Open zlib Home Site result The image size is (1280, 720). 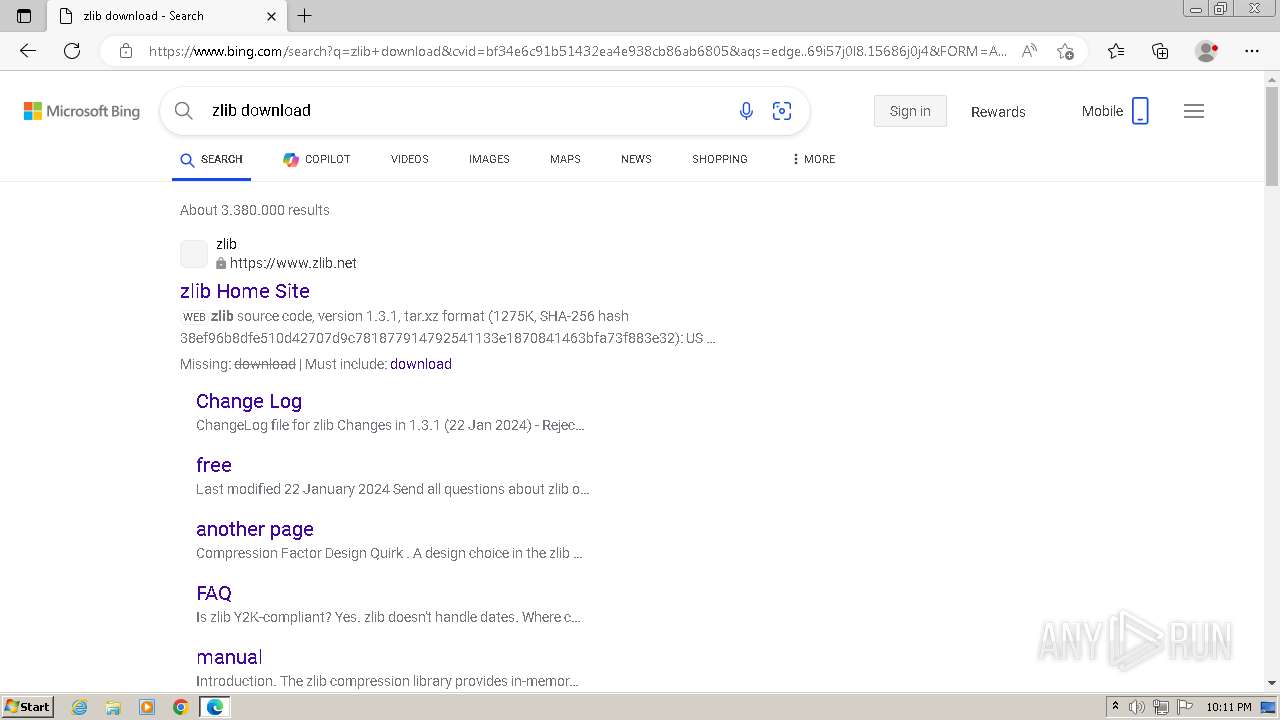tap(245, 291)
